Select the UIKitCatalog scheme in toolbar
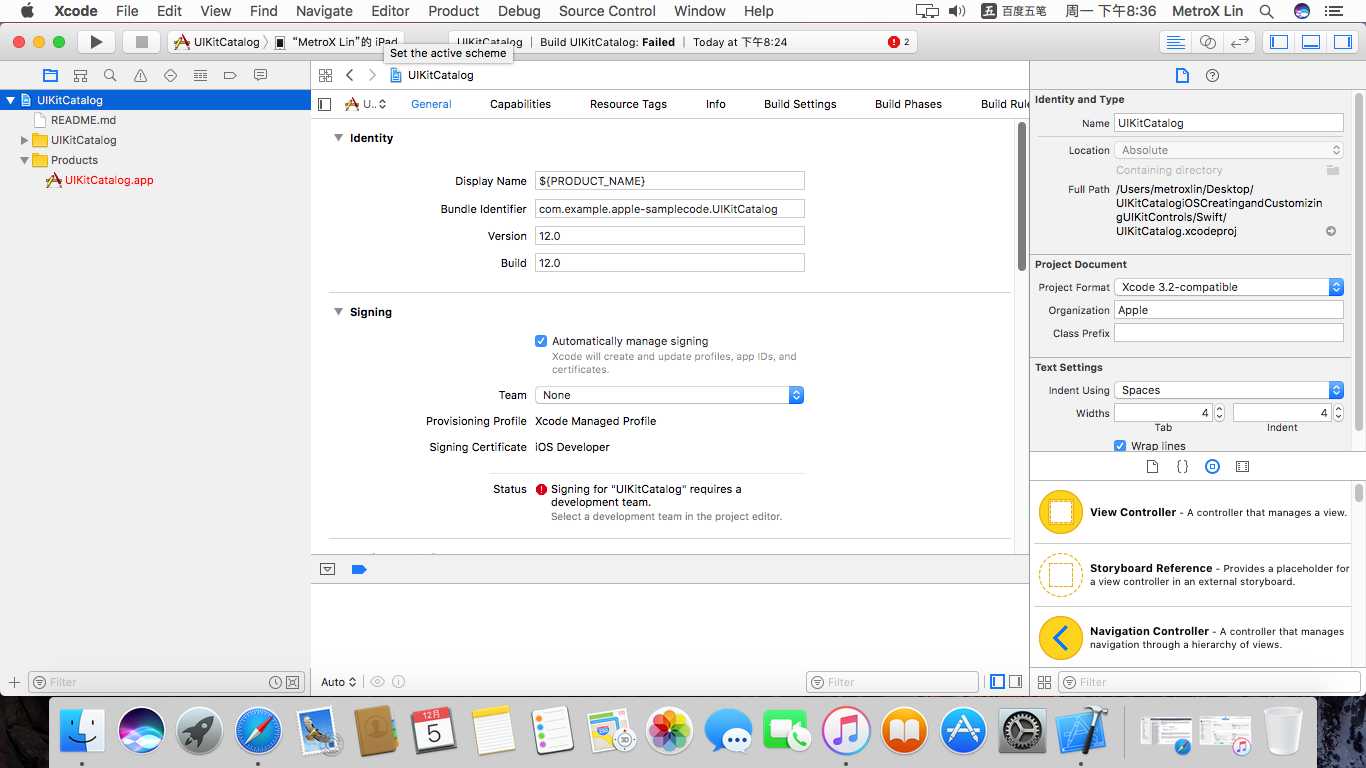The image size is (1366, 768). 217,42
